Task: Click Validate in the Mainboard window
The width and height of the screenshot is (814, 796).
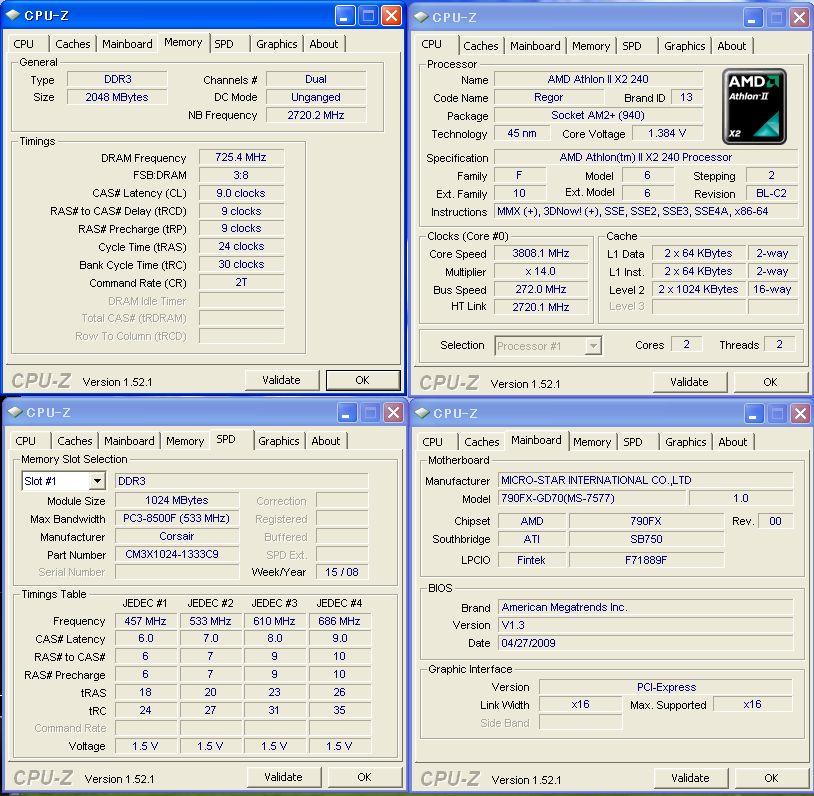Action: pyautogui.click(x=690, y=778)
